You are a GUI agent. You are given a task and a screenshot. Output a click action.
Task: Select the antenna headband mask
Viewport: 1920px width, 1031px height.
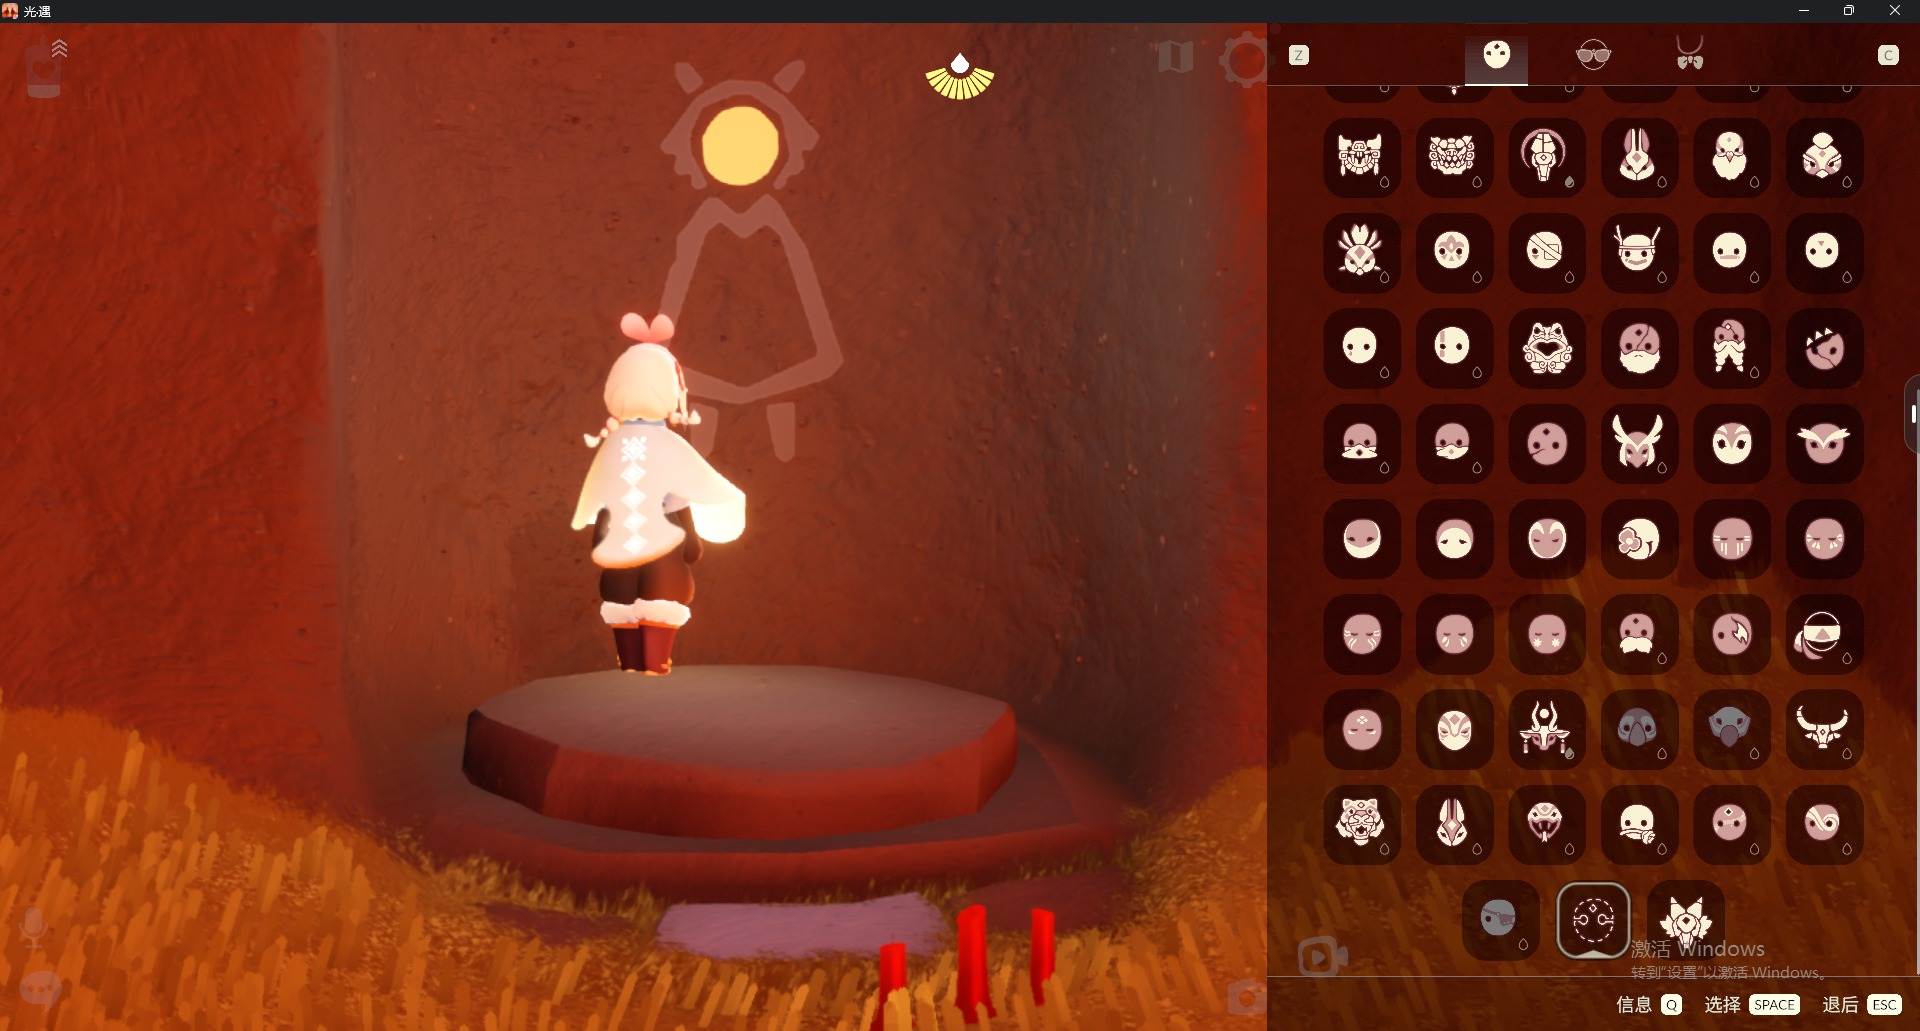coord(1638,252)
